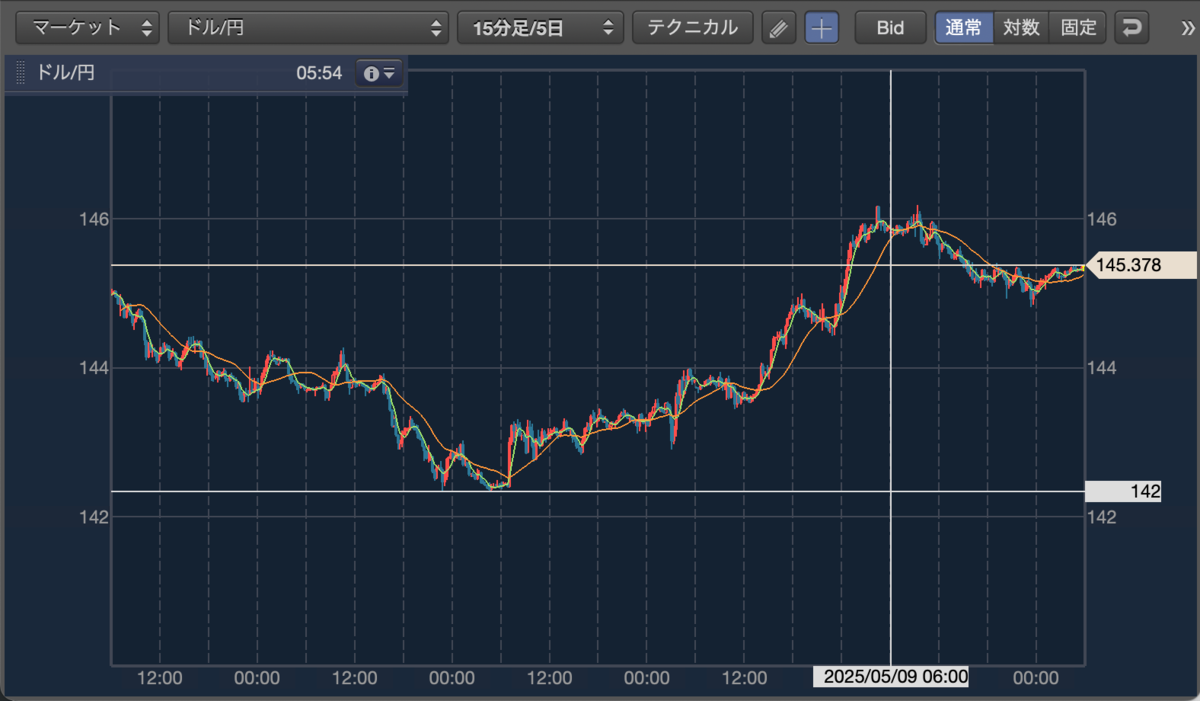The width and height of the screenshot is (1200, 701).
Task: Click the 142 horizontal line price label
Action: pos(1123,491)
